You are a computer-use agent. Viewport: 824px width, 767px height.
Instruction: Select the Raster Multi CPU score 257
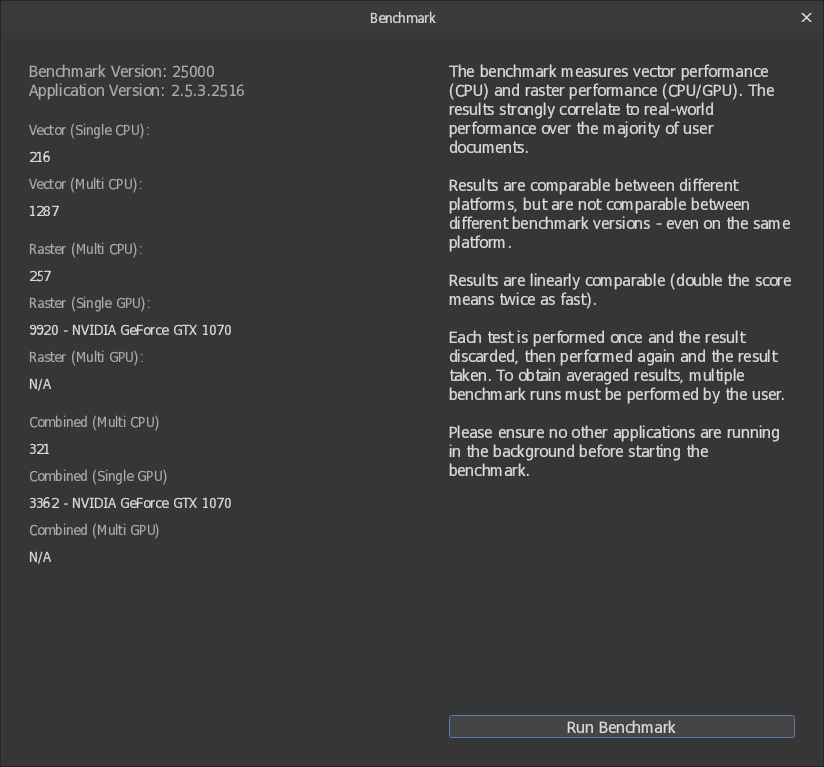pyautogui.click(x=40, y=276)
